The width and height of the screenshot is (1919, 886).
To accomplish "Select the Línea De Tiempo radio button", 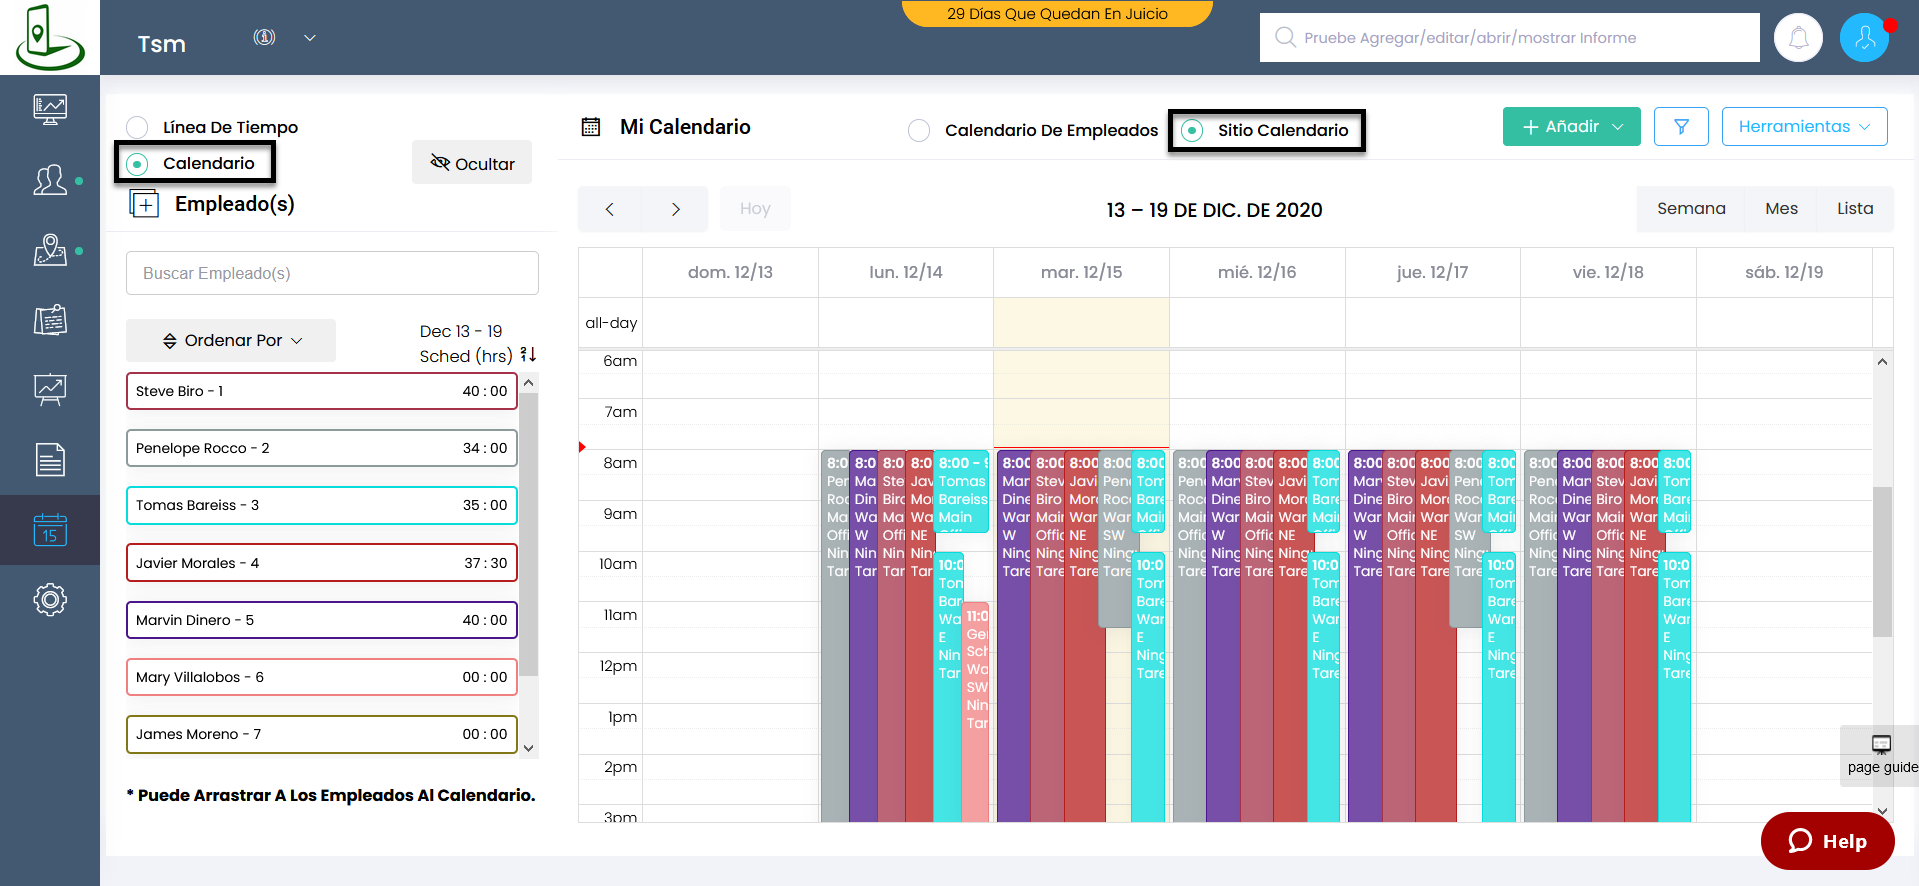I will [137, 127].
